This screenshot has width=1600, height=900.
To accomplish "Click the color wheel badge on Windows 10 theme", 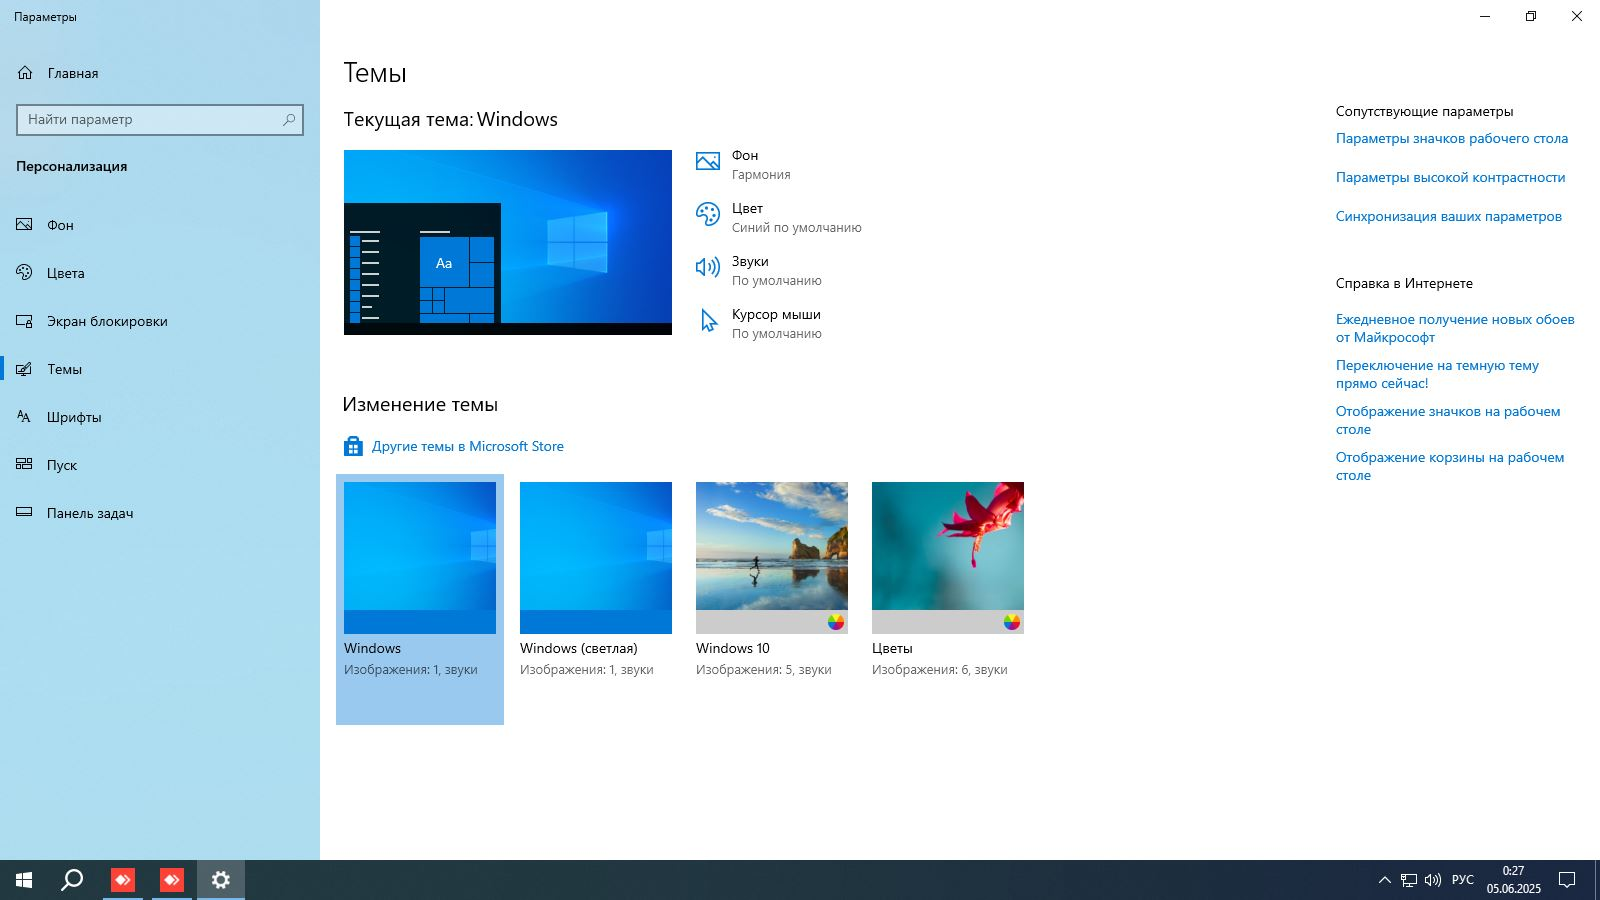I will click(x=836, y=622).
